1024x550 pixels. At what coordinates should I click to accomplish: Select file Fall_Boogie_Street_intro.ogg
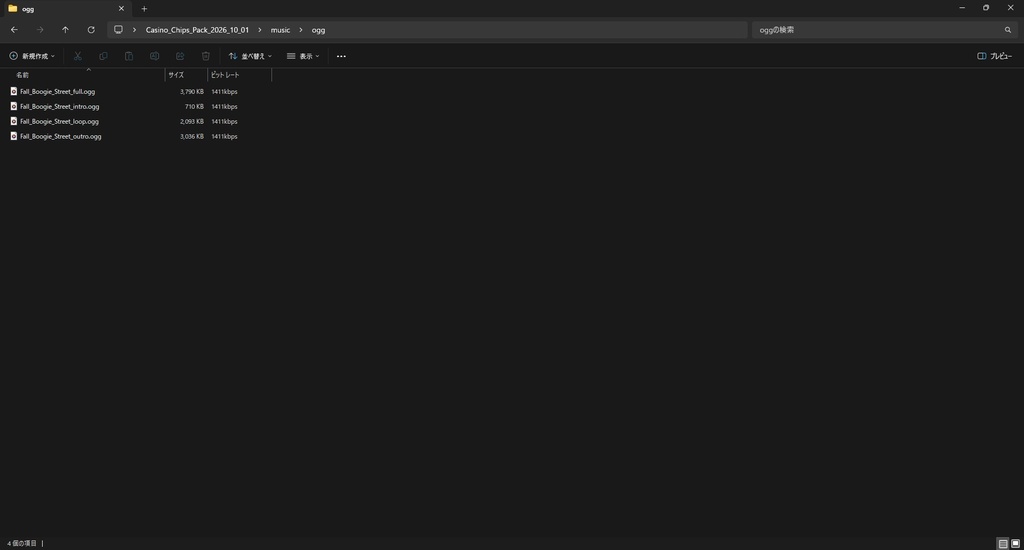[x=59, y=106]
